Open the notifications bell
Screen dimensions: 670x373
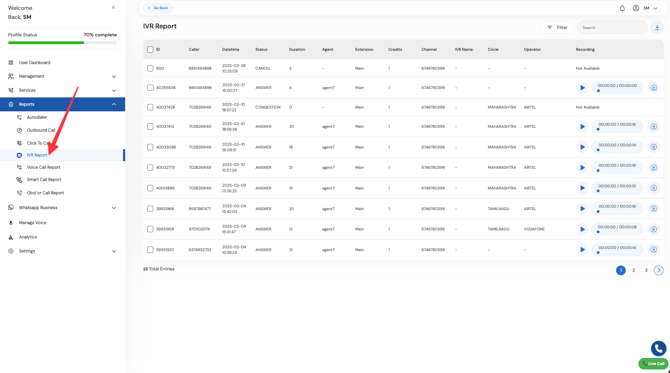pos(622,8)
